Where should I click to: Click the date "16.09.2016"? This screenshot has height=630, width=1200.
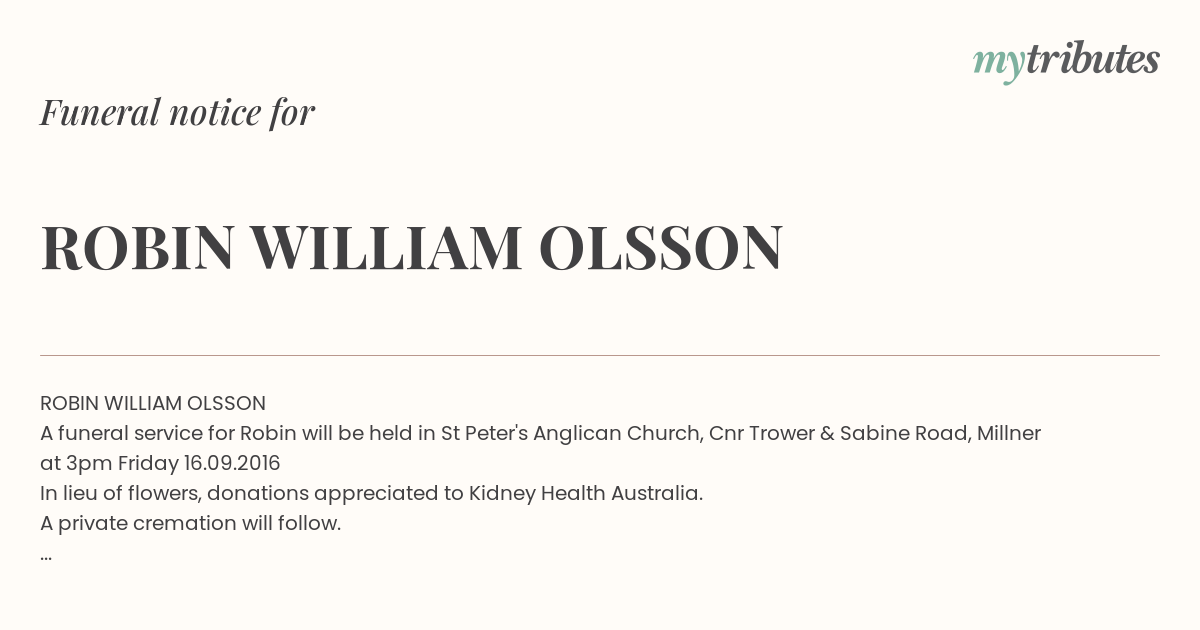point(232,463)
